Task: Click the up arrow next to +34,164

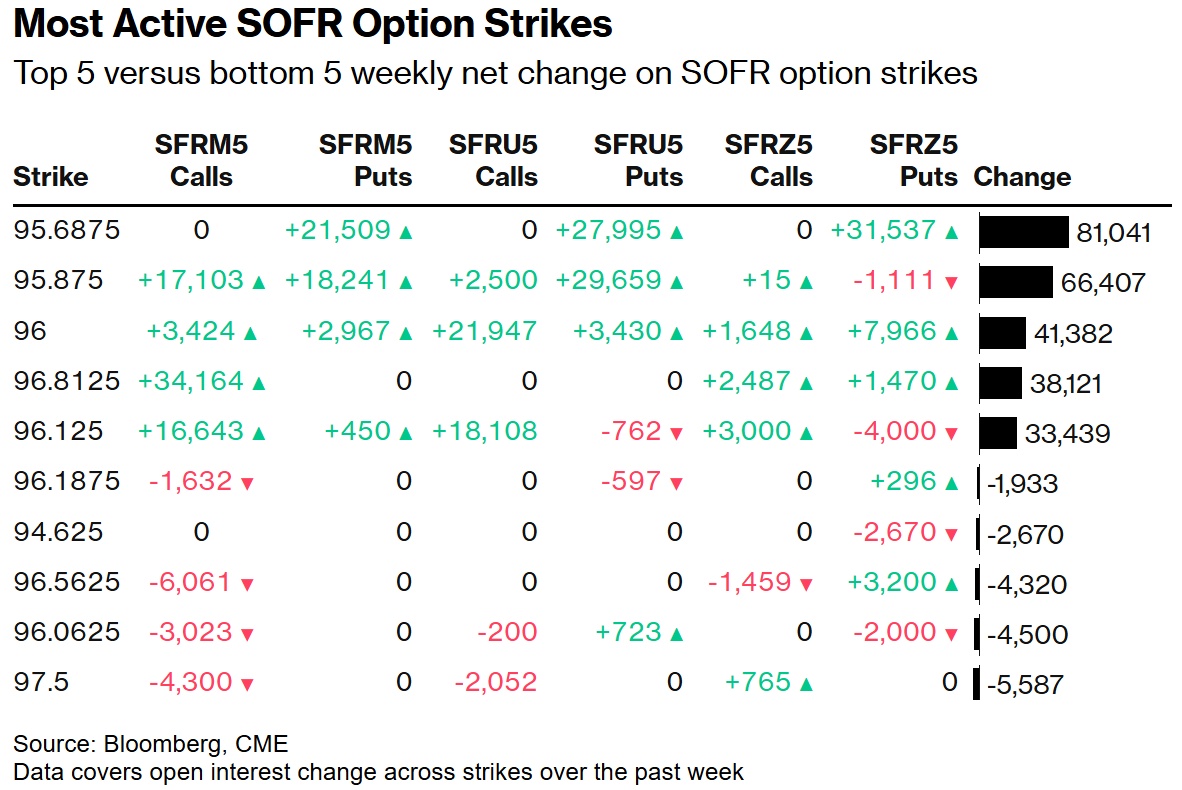Action: (260, 382)
